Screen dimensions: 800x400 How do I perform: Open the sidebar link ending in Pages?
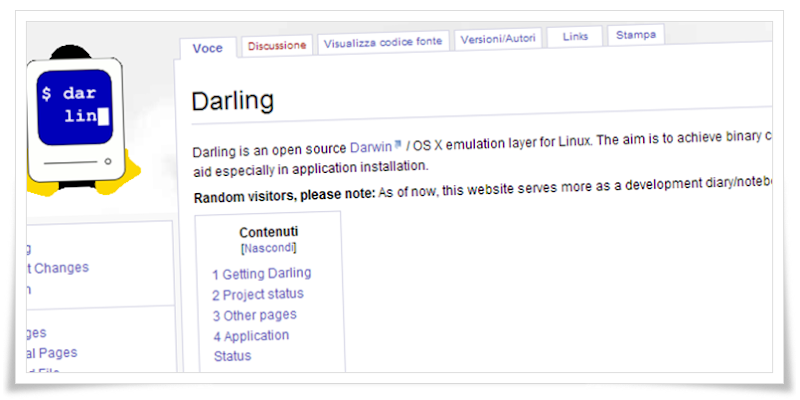point(52,353)
